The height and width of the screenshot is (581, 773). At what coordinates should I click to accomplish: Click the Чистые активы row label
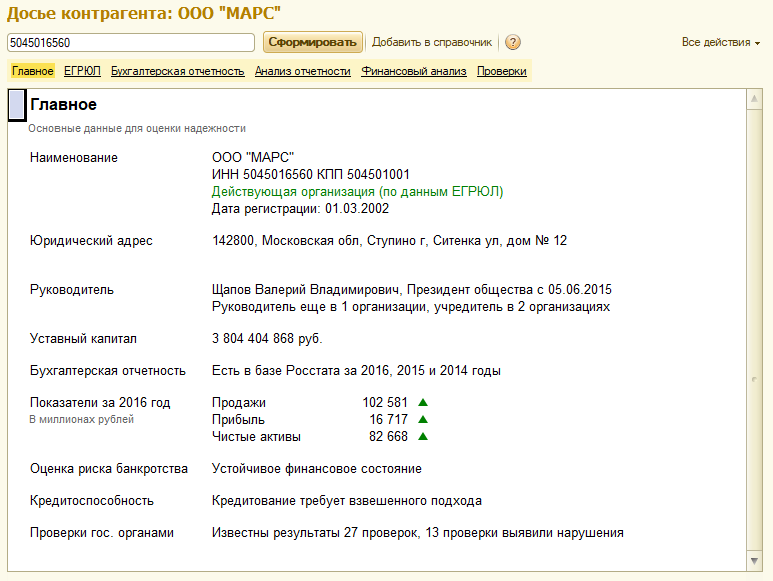(256, 437)
